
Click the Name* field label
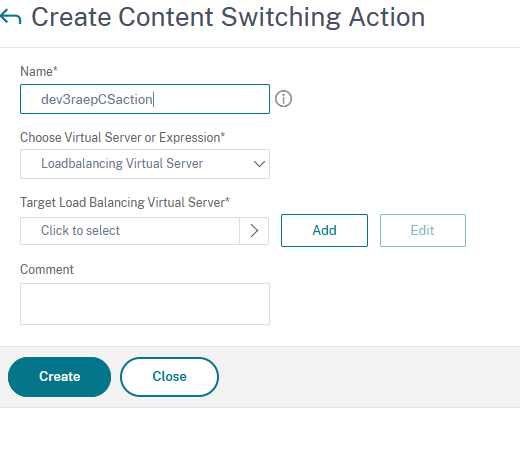tap(39, 71)
